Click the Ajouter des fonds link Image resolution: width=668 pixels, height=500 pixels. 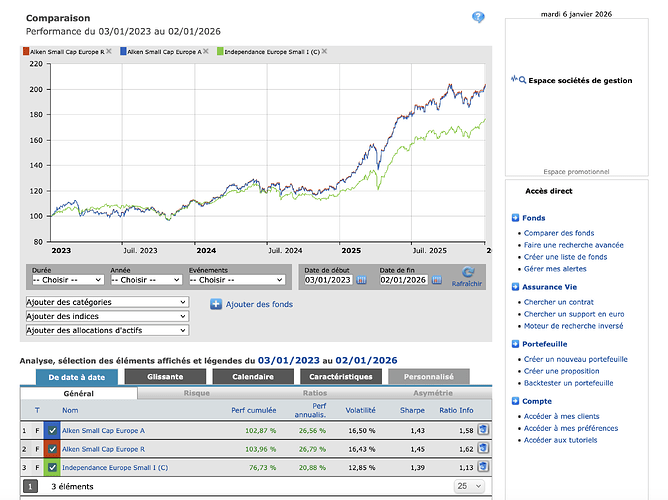tap(259, 304)
